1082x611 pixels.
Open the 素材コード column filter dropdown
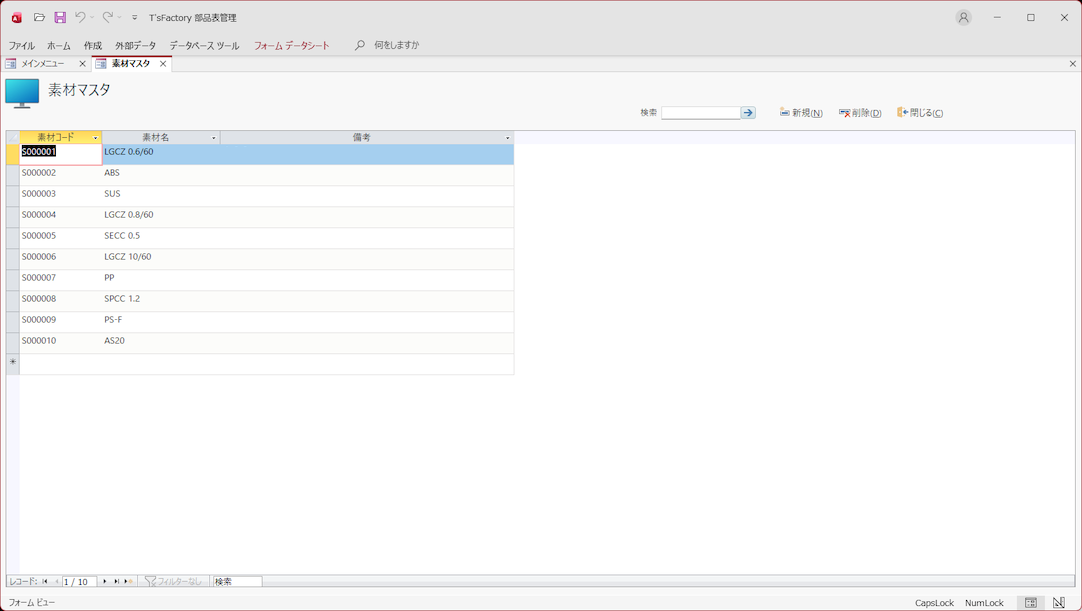(96, 138)
